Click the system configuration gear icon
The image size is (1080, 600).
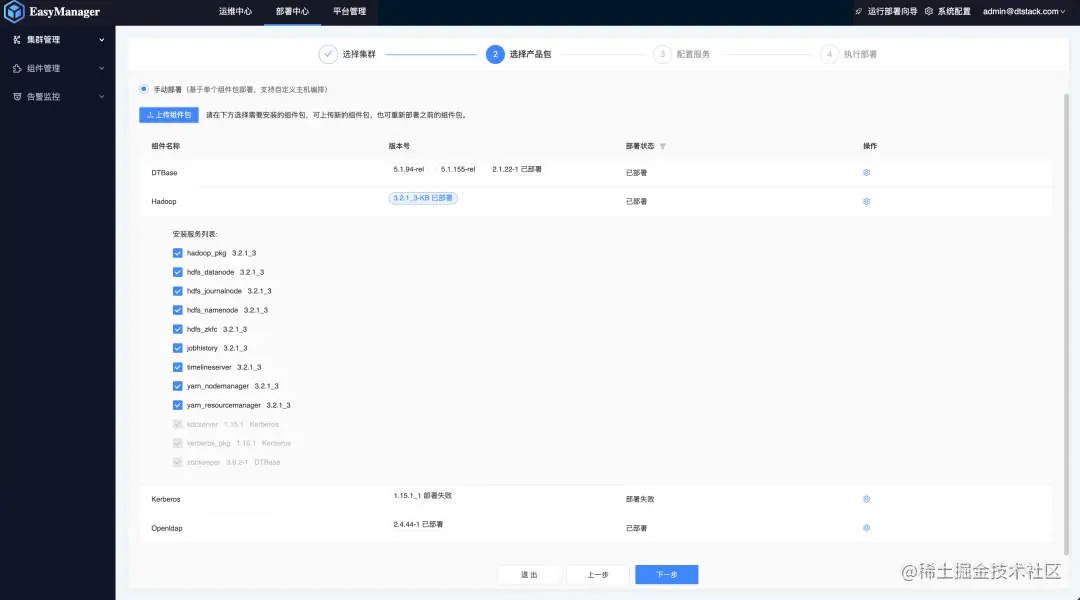click(x=928, y=11)
